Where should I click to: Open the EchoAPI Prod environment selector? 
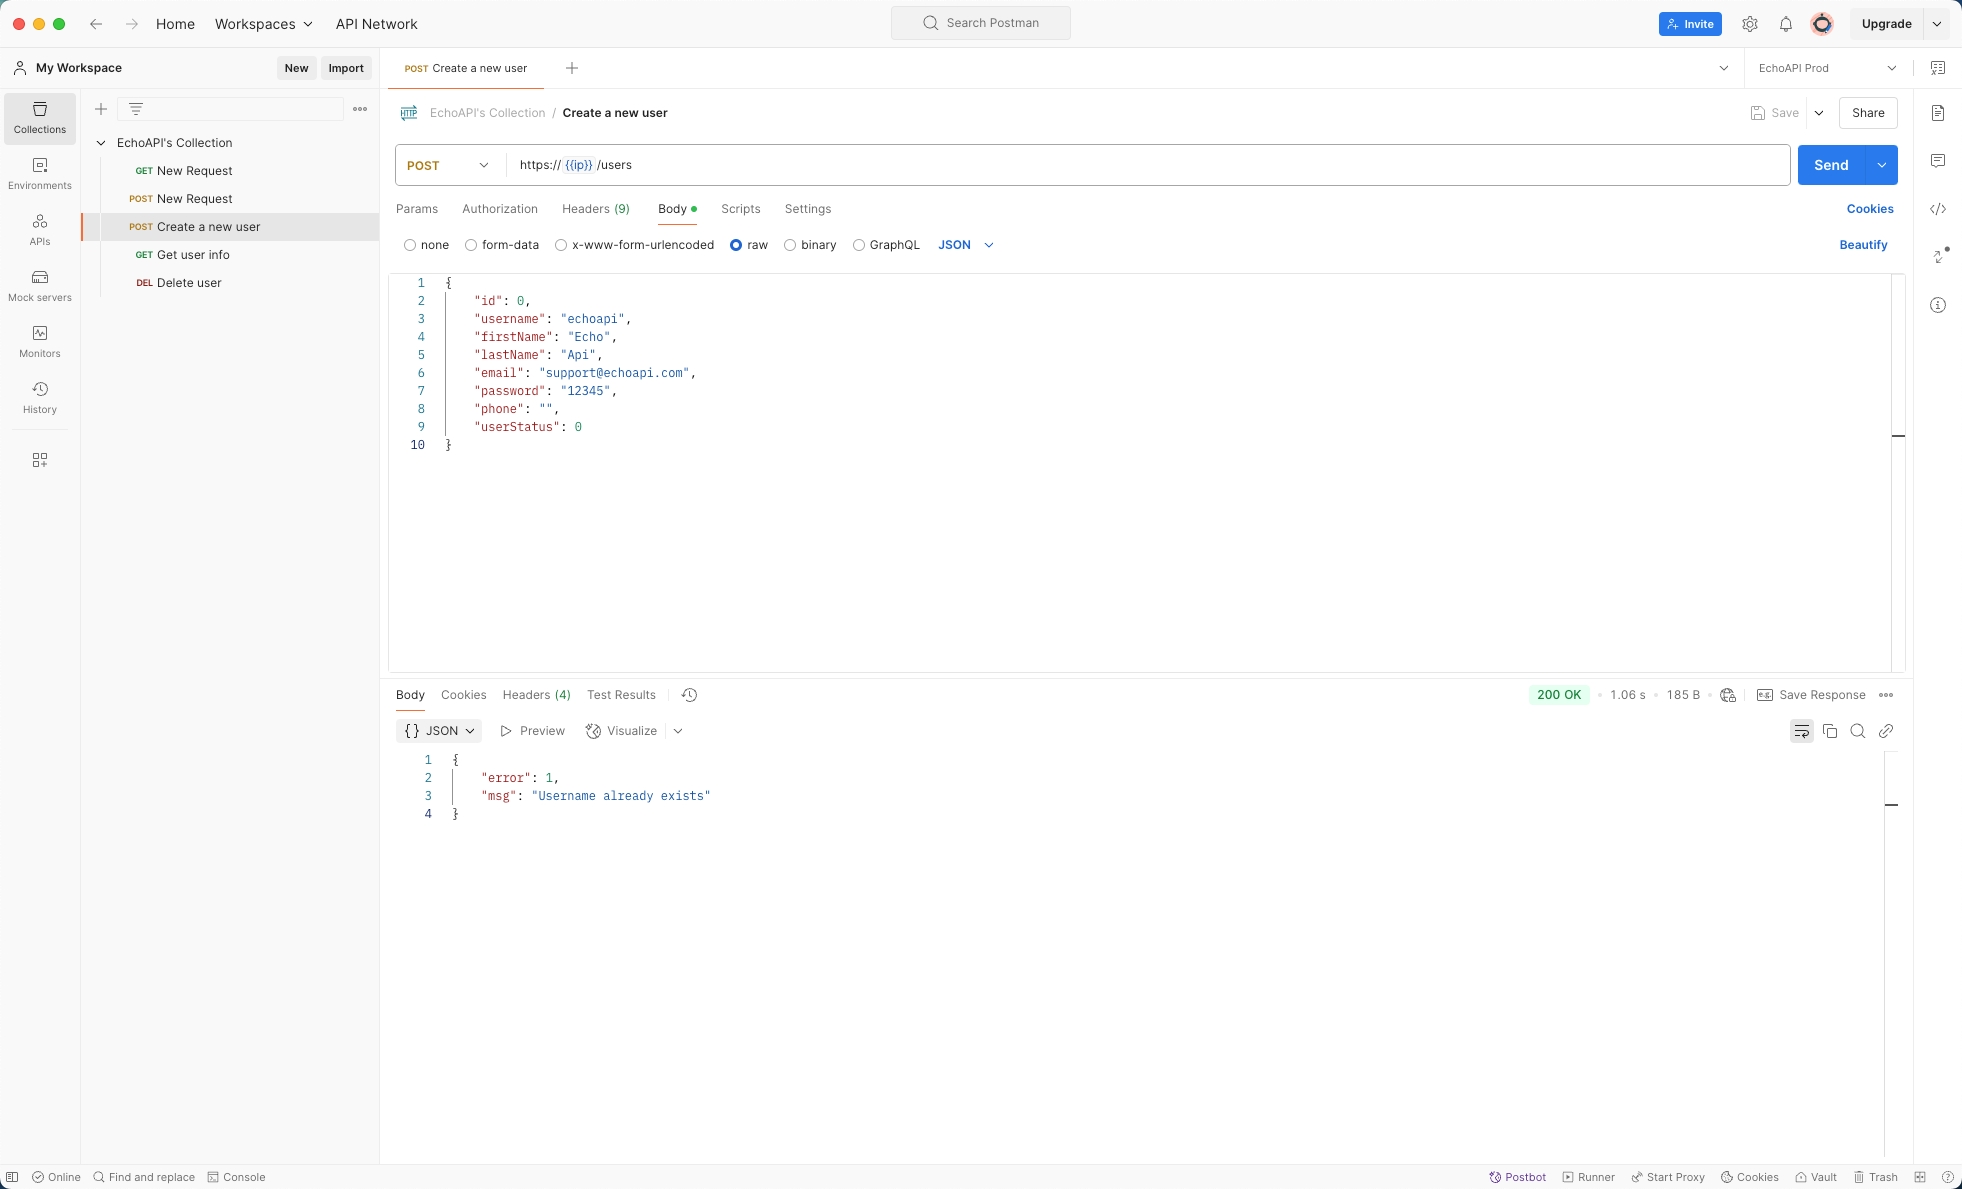tap(1828, 68)
